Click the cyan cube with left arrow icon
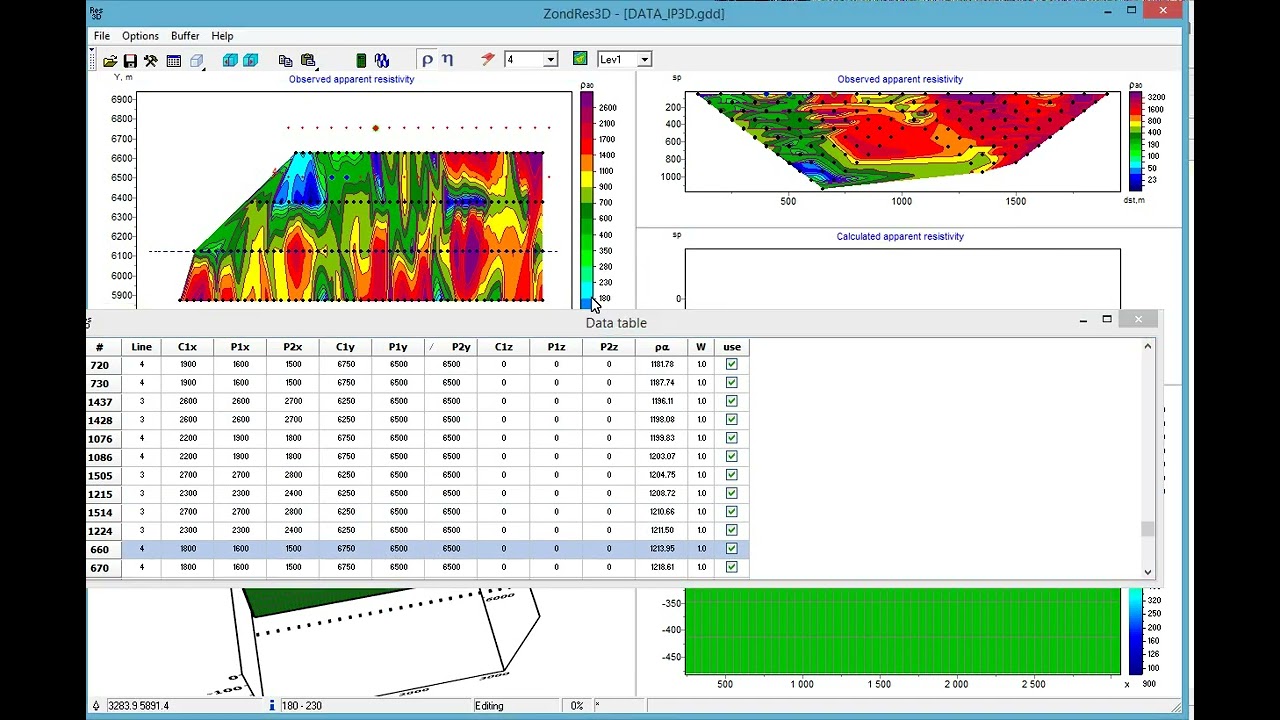Image resolution: width=1280 pixels, height=720 pixels. 230,60
